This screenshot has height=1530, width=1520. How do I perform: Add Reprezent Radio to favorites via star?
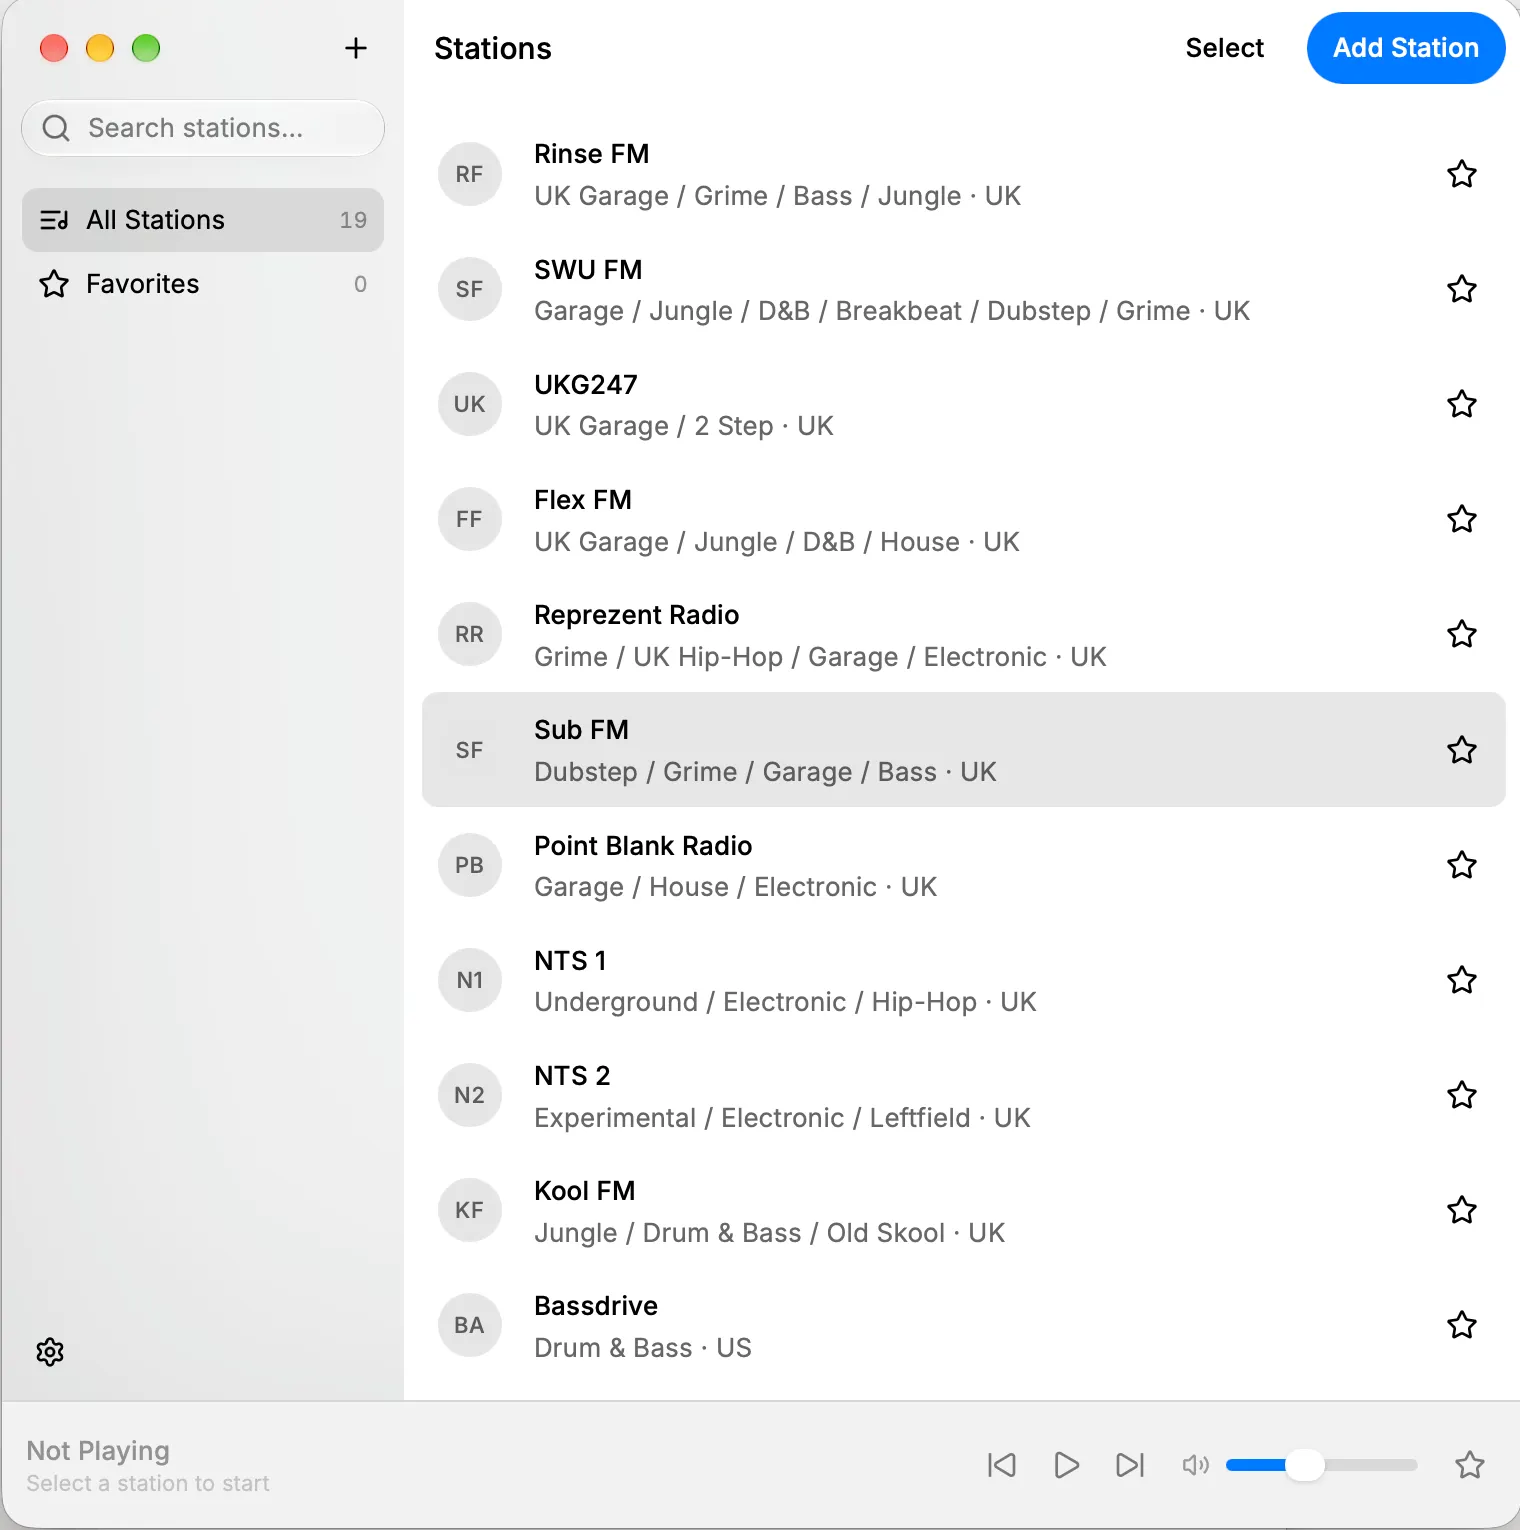pos(1462,634)
